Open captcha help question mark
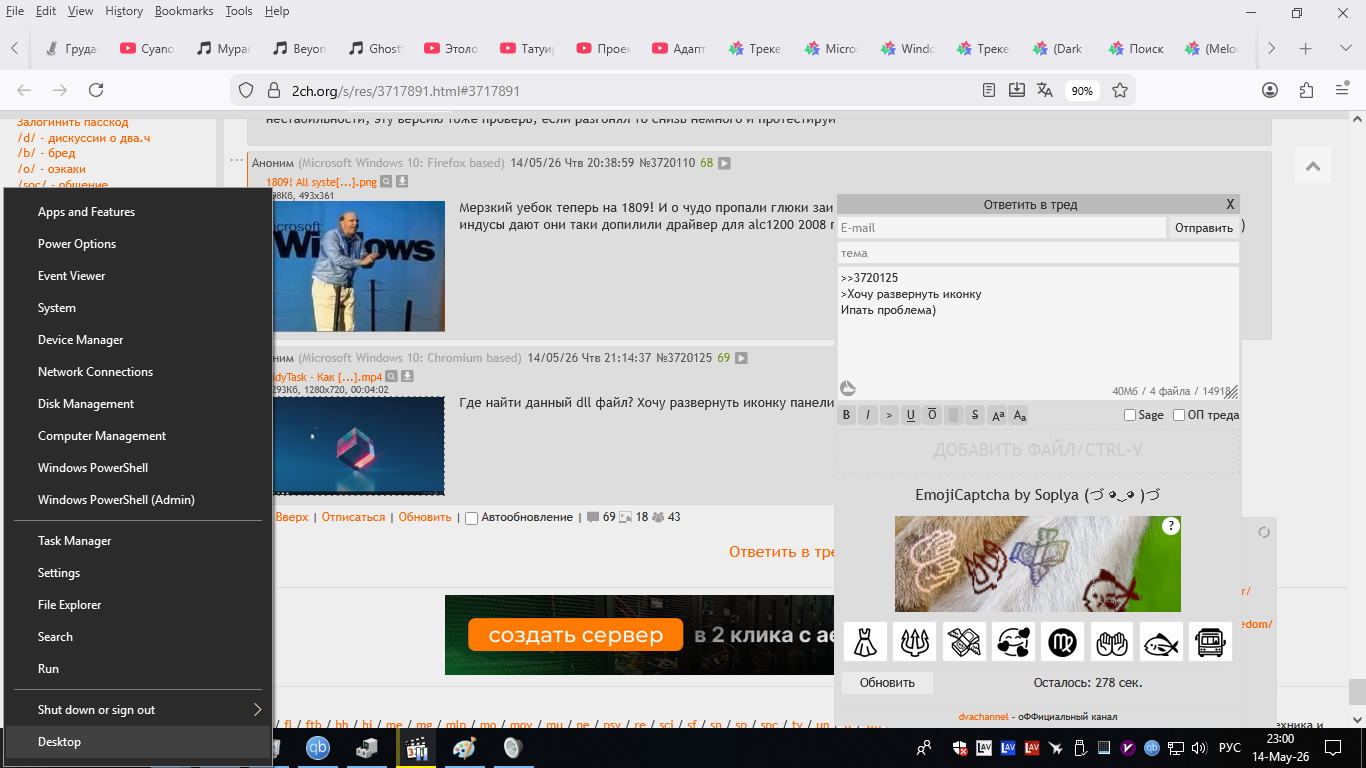Screen dimensions: 1366x768 (x=1171, y=526)
